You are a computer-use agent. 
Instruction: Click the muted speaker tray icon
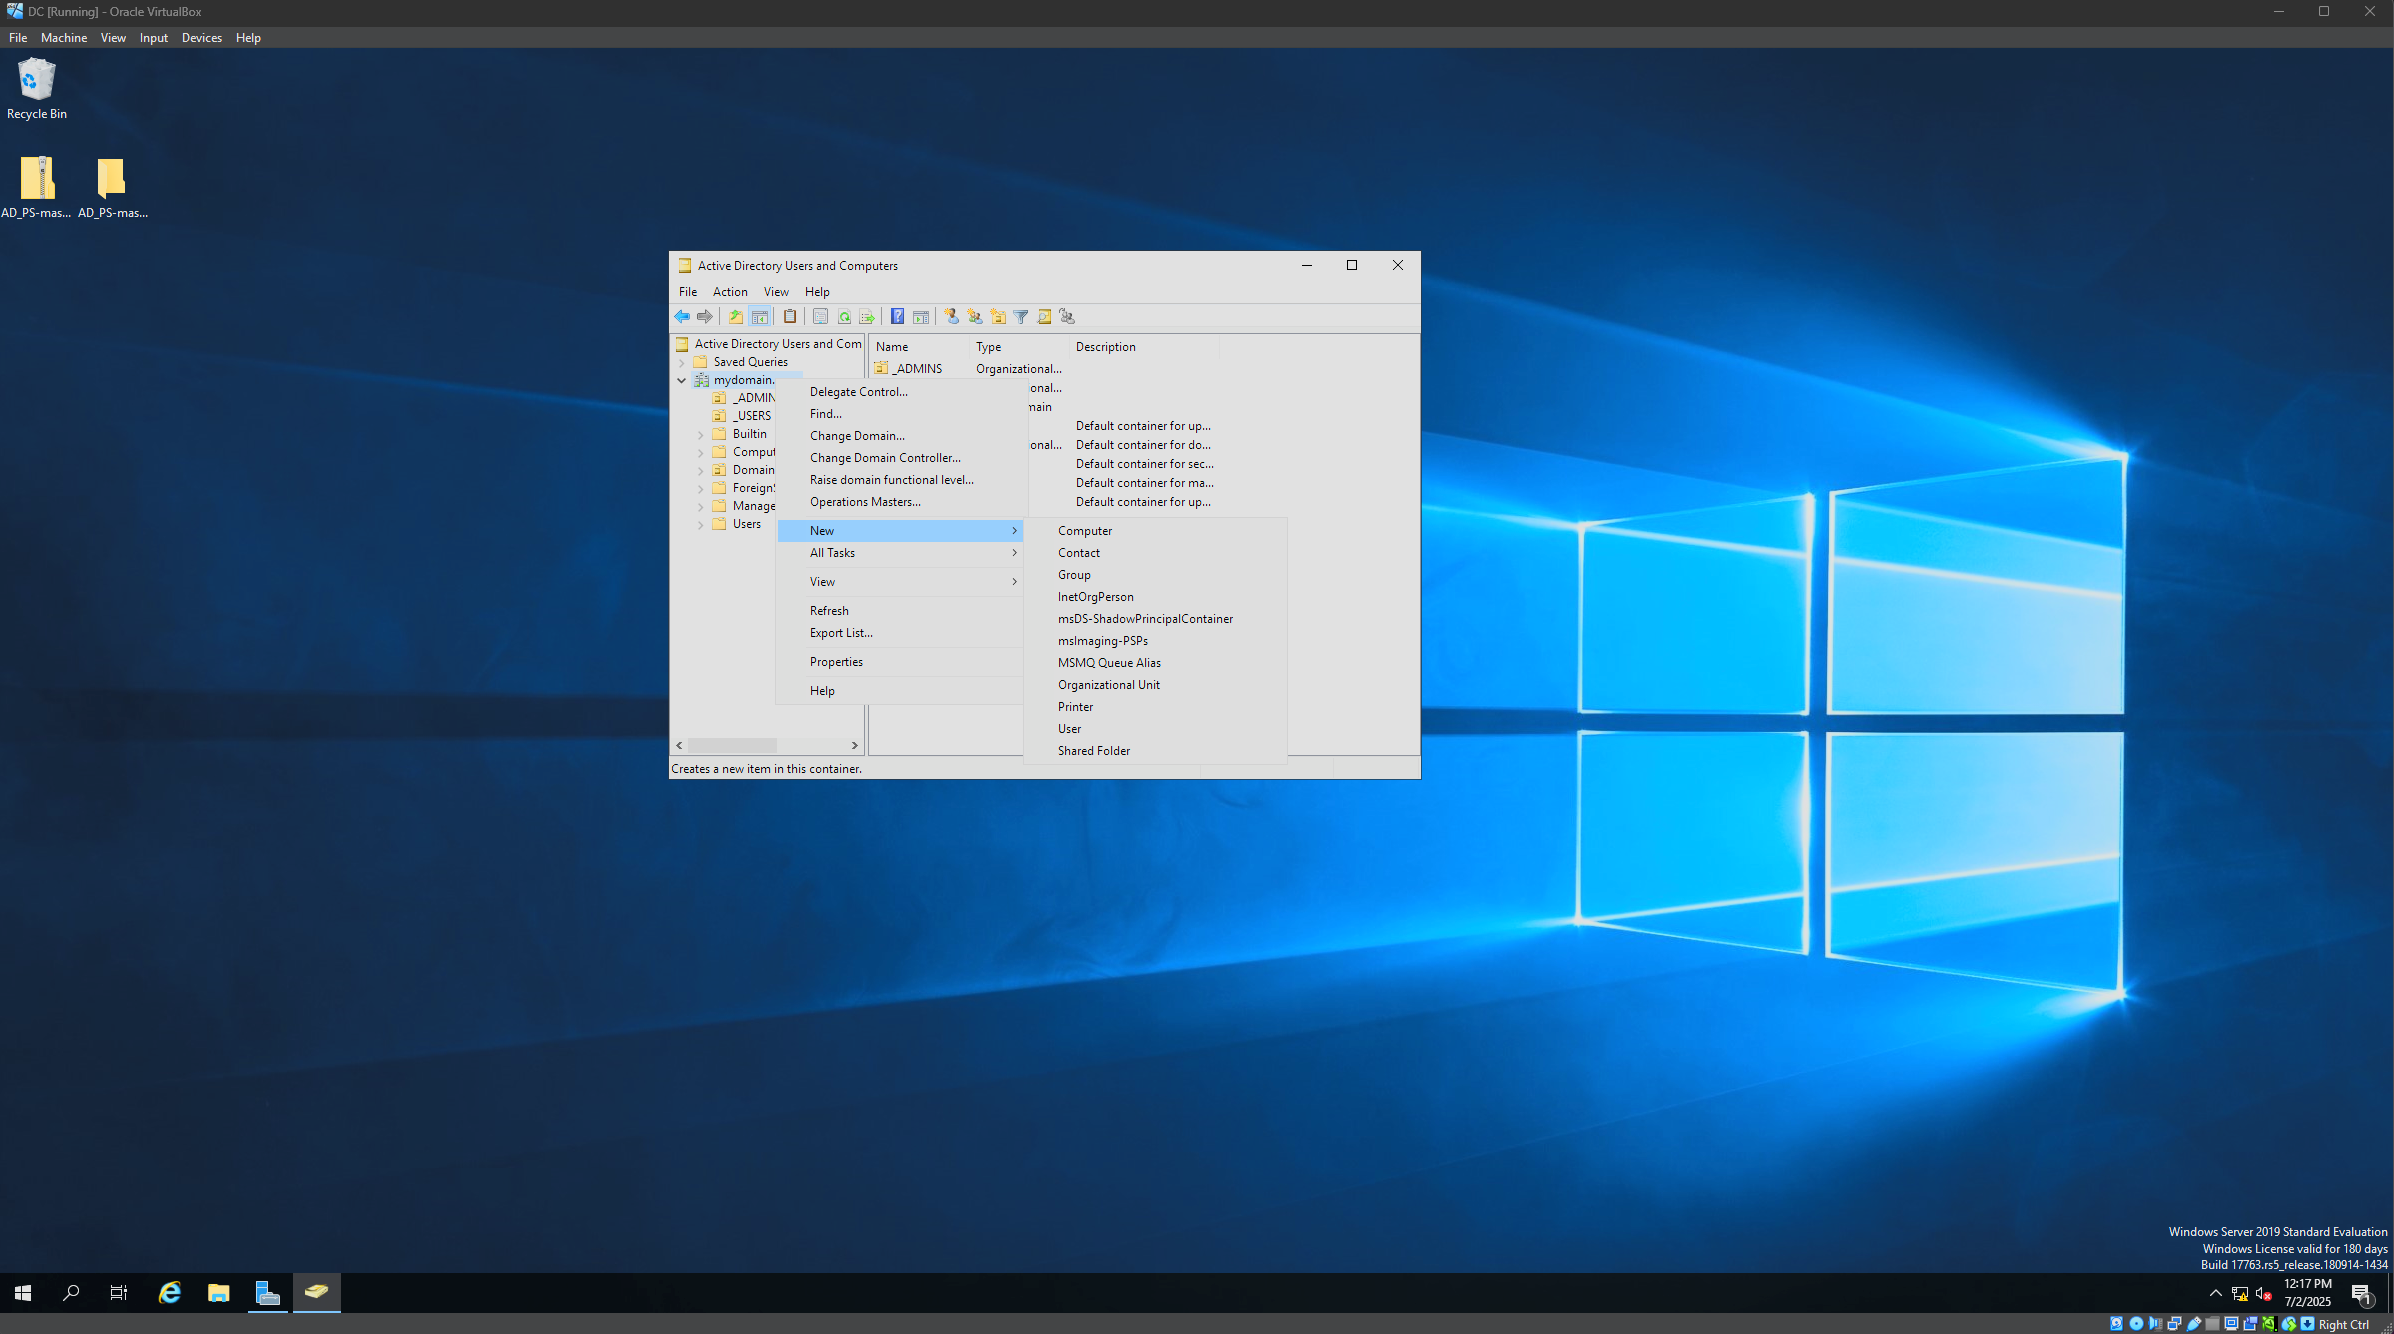2264,1293
